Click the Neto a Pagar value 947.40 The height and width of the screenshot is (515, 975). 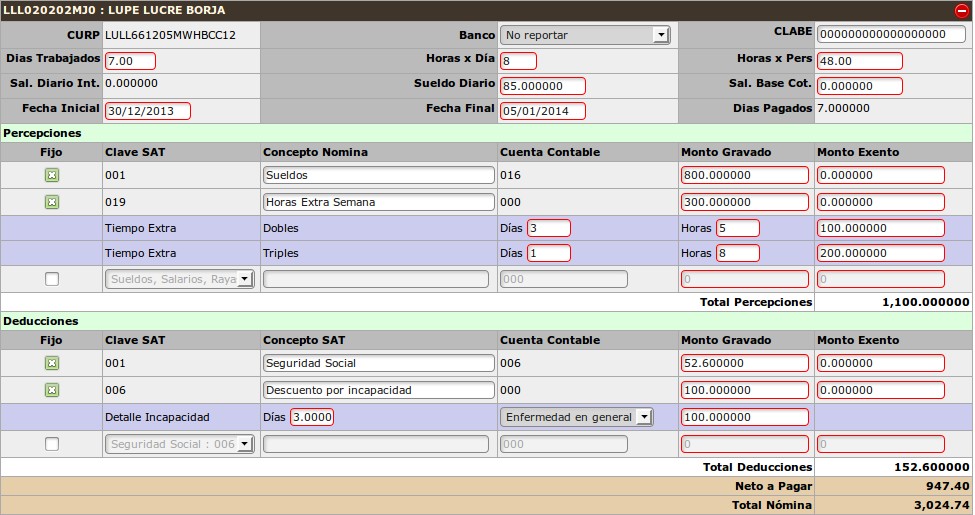coord(948,486)
